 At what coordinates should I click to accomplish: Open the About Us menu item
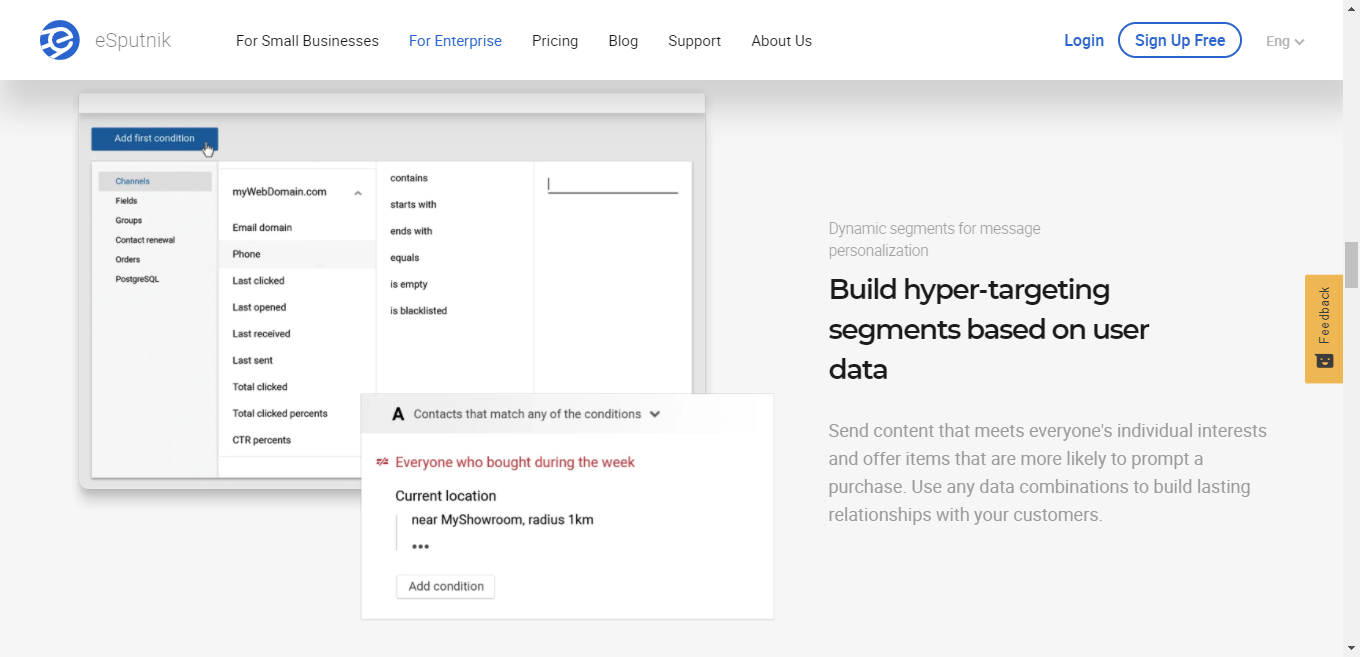[x=781, y=41]
